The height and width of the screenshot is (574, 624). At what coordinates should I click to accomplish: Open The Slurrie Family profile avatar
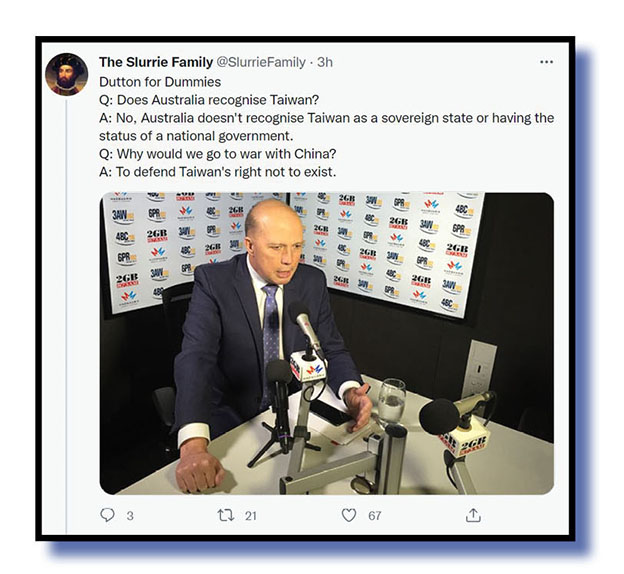click(x=66, y=74)
